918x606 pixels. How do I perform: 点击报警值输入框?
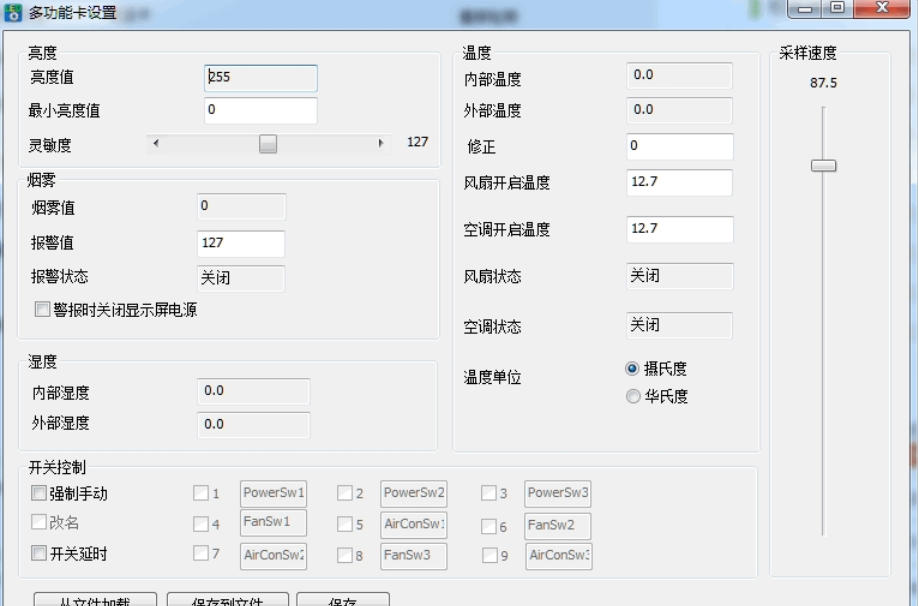239,242
